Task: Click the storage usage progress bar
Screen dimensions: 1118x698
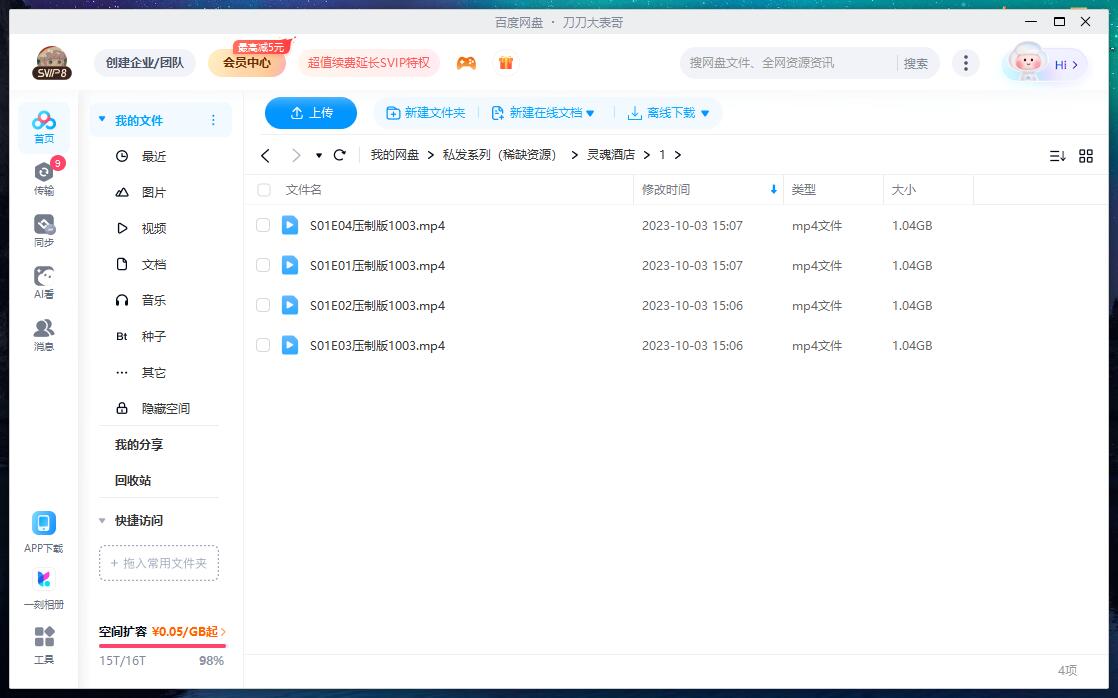Action: point(161,648)
